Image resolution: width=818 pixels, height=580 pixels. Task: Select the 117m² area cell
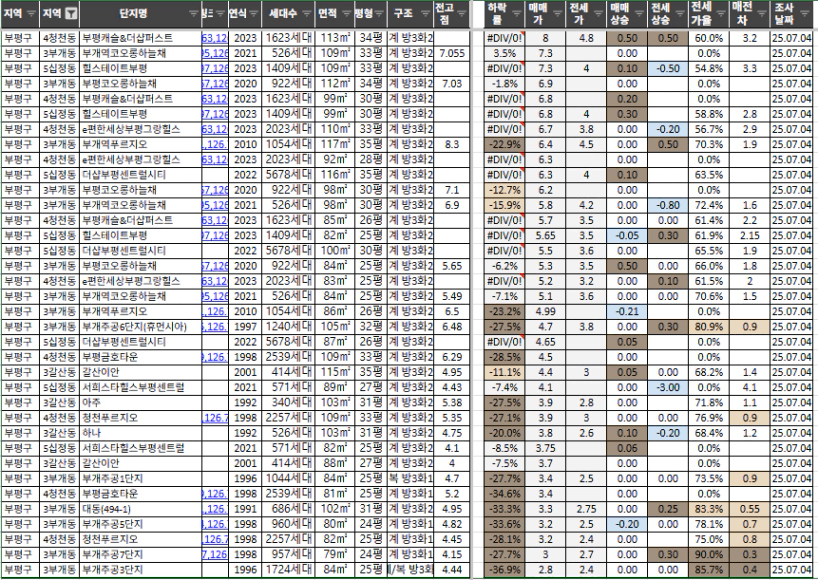334,144
